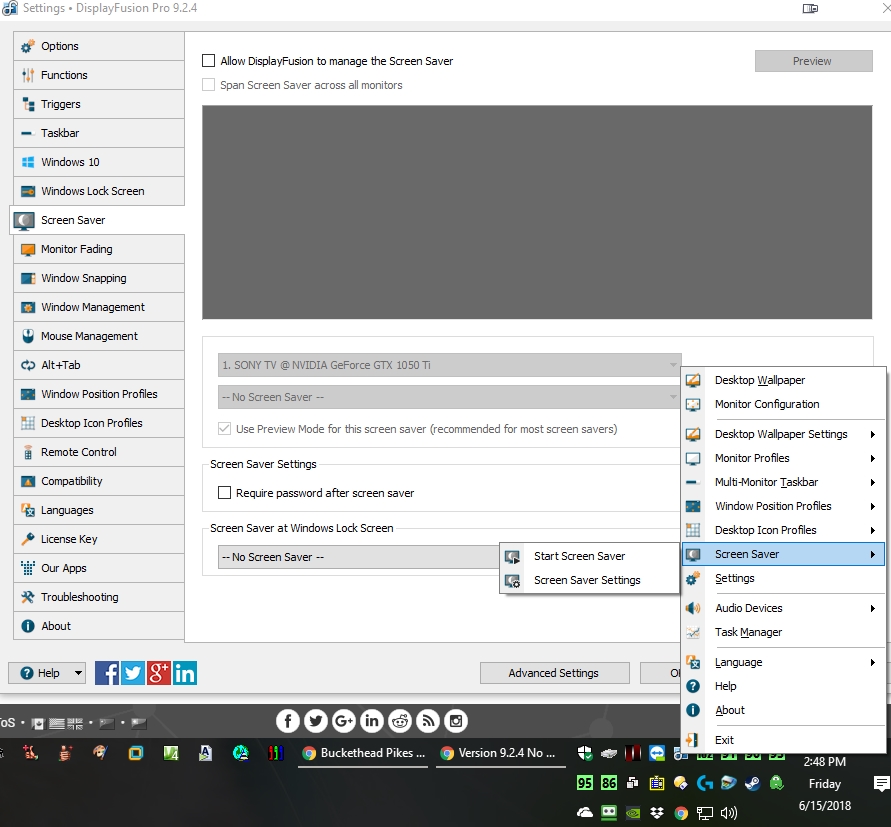Click the Advanced Settings button

click(553, 673)
